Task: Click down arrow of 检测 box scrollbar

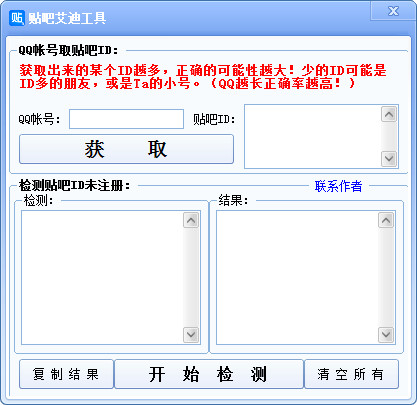Action: [x=191, y=334]
